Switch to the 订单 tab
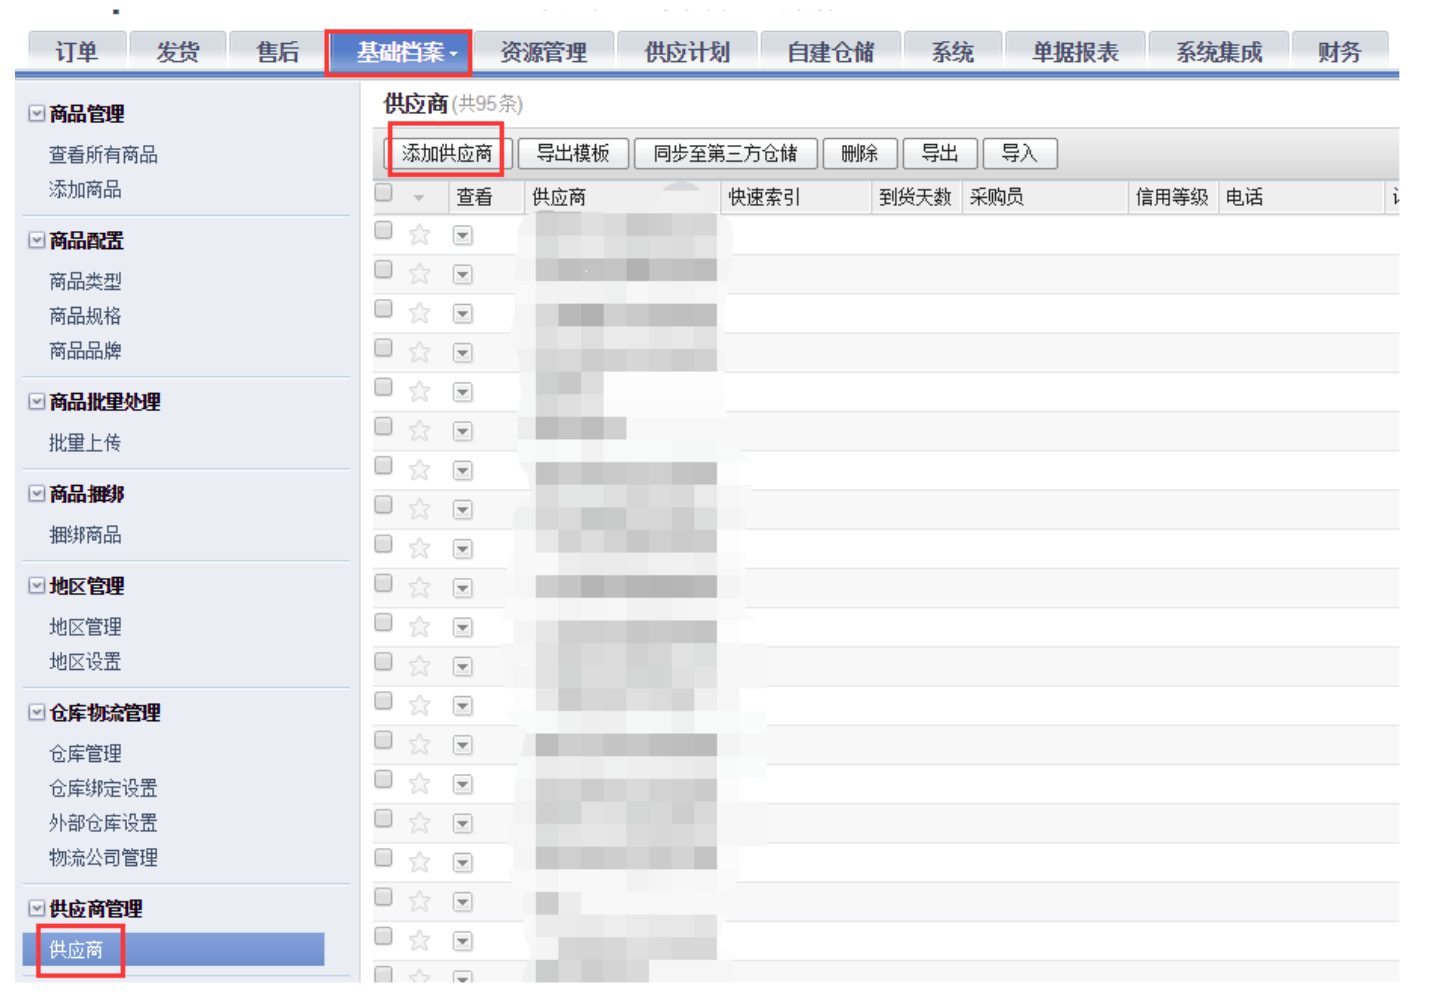 76,51
